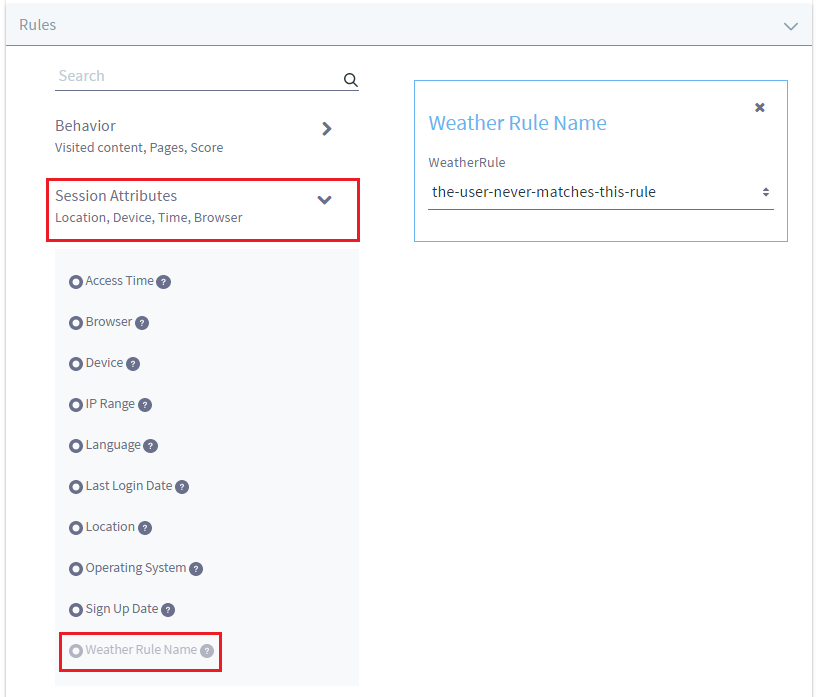Viewport: 817px width, 697px height.
Task: Click the Language label
Action: pyautogui.click(x=113, y=445)
